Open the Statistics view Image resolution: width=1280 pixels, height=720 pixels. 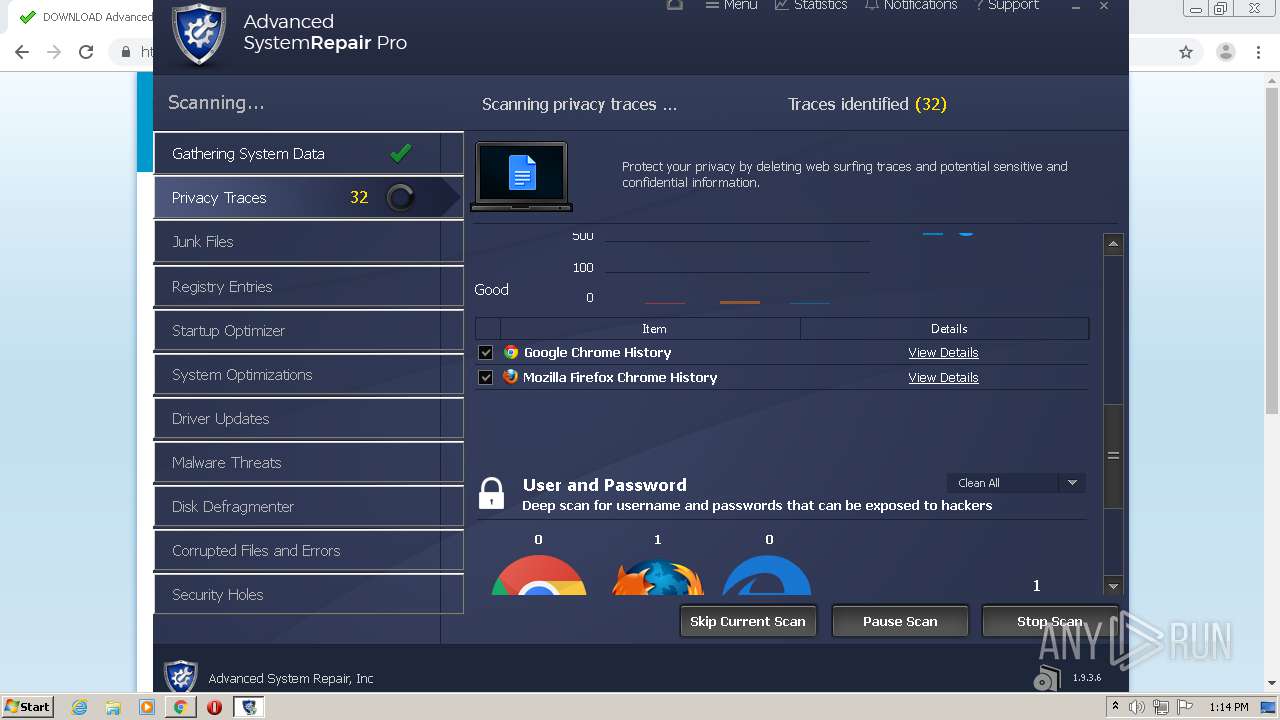point(811,5)
